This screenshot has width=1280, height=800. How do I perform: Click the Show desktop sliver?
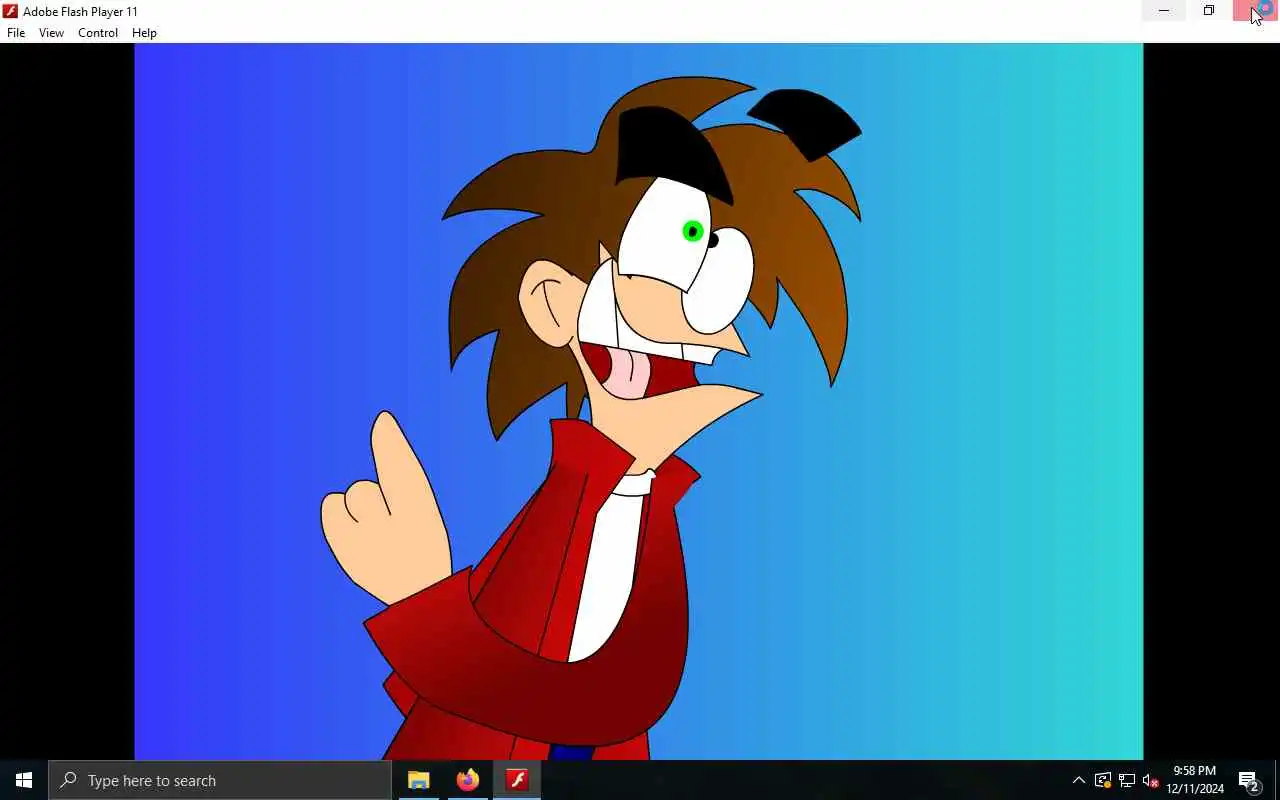point(1277,780)
